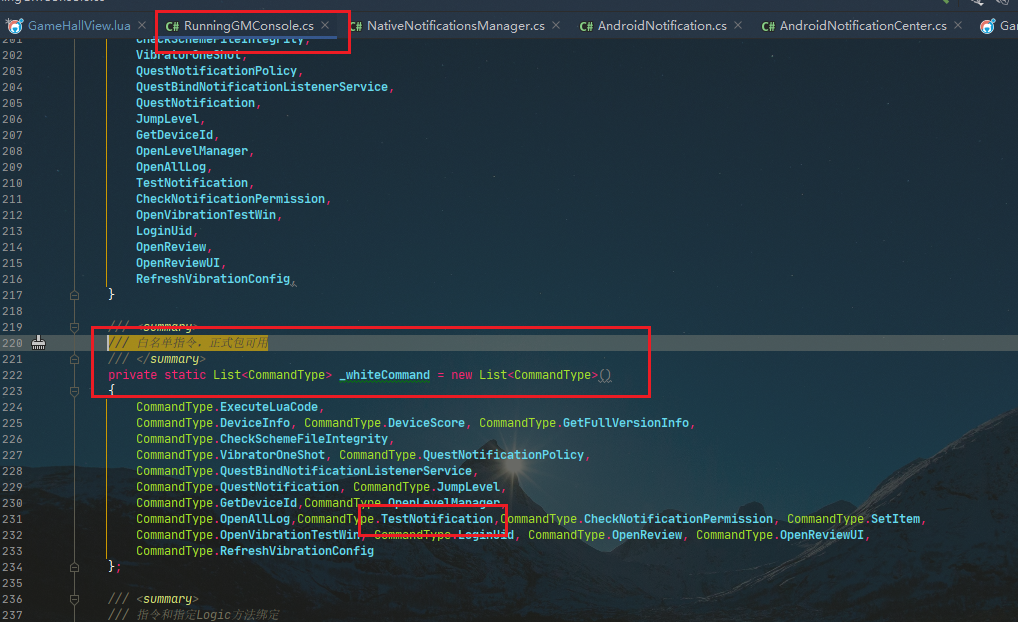The width and height of the screenshot is (1018, 622).
Task: Close the AndroidNotificationCenter.cs tab
Action: coord(958,25)
